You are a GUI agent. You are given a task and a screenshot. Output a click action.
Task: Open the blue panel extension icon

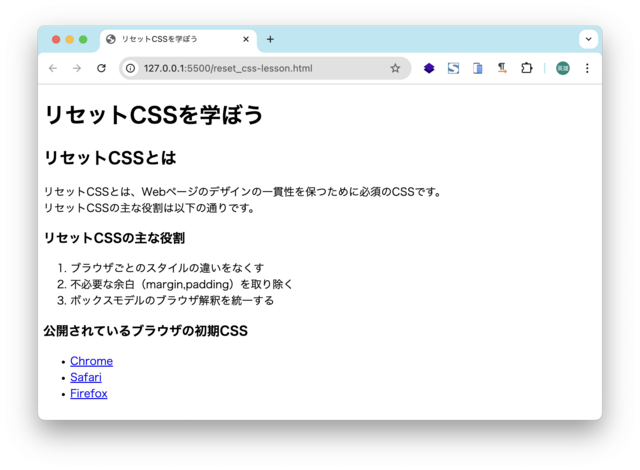click(478, 68)
